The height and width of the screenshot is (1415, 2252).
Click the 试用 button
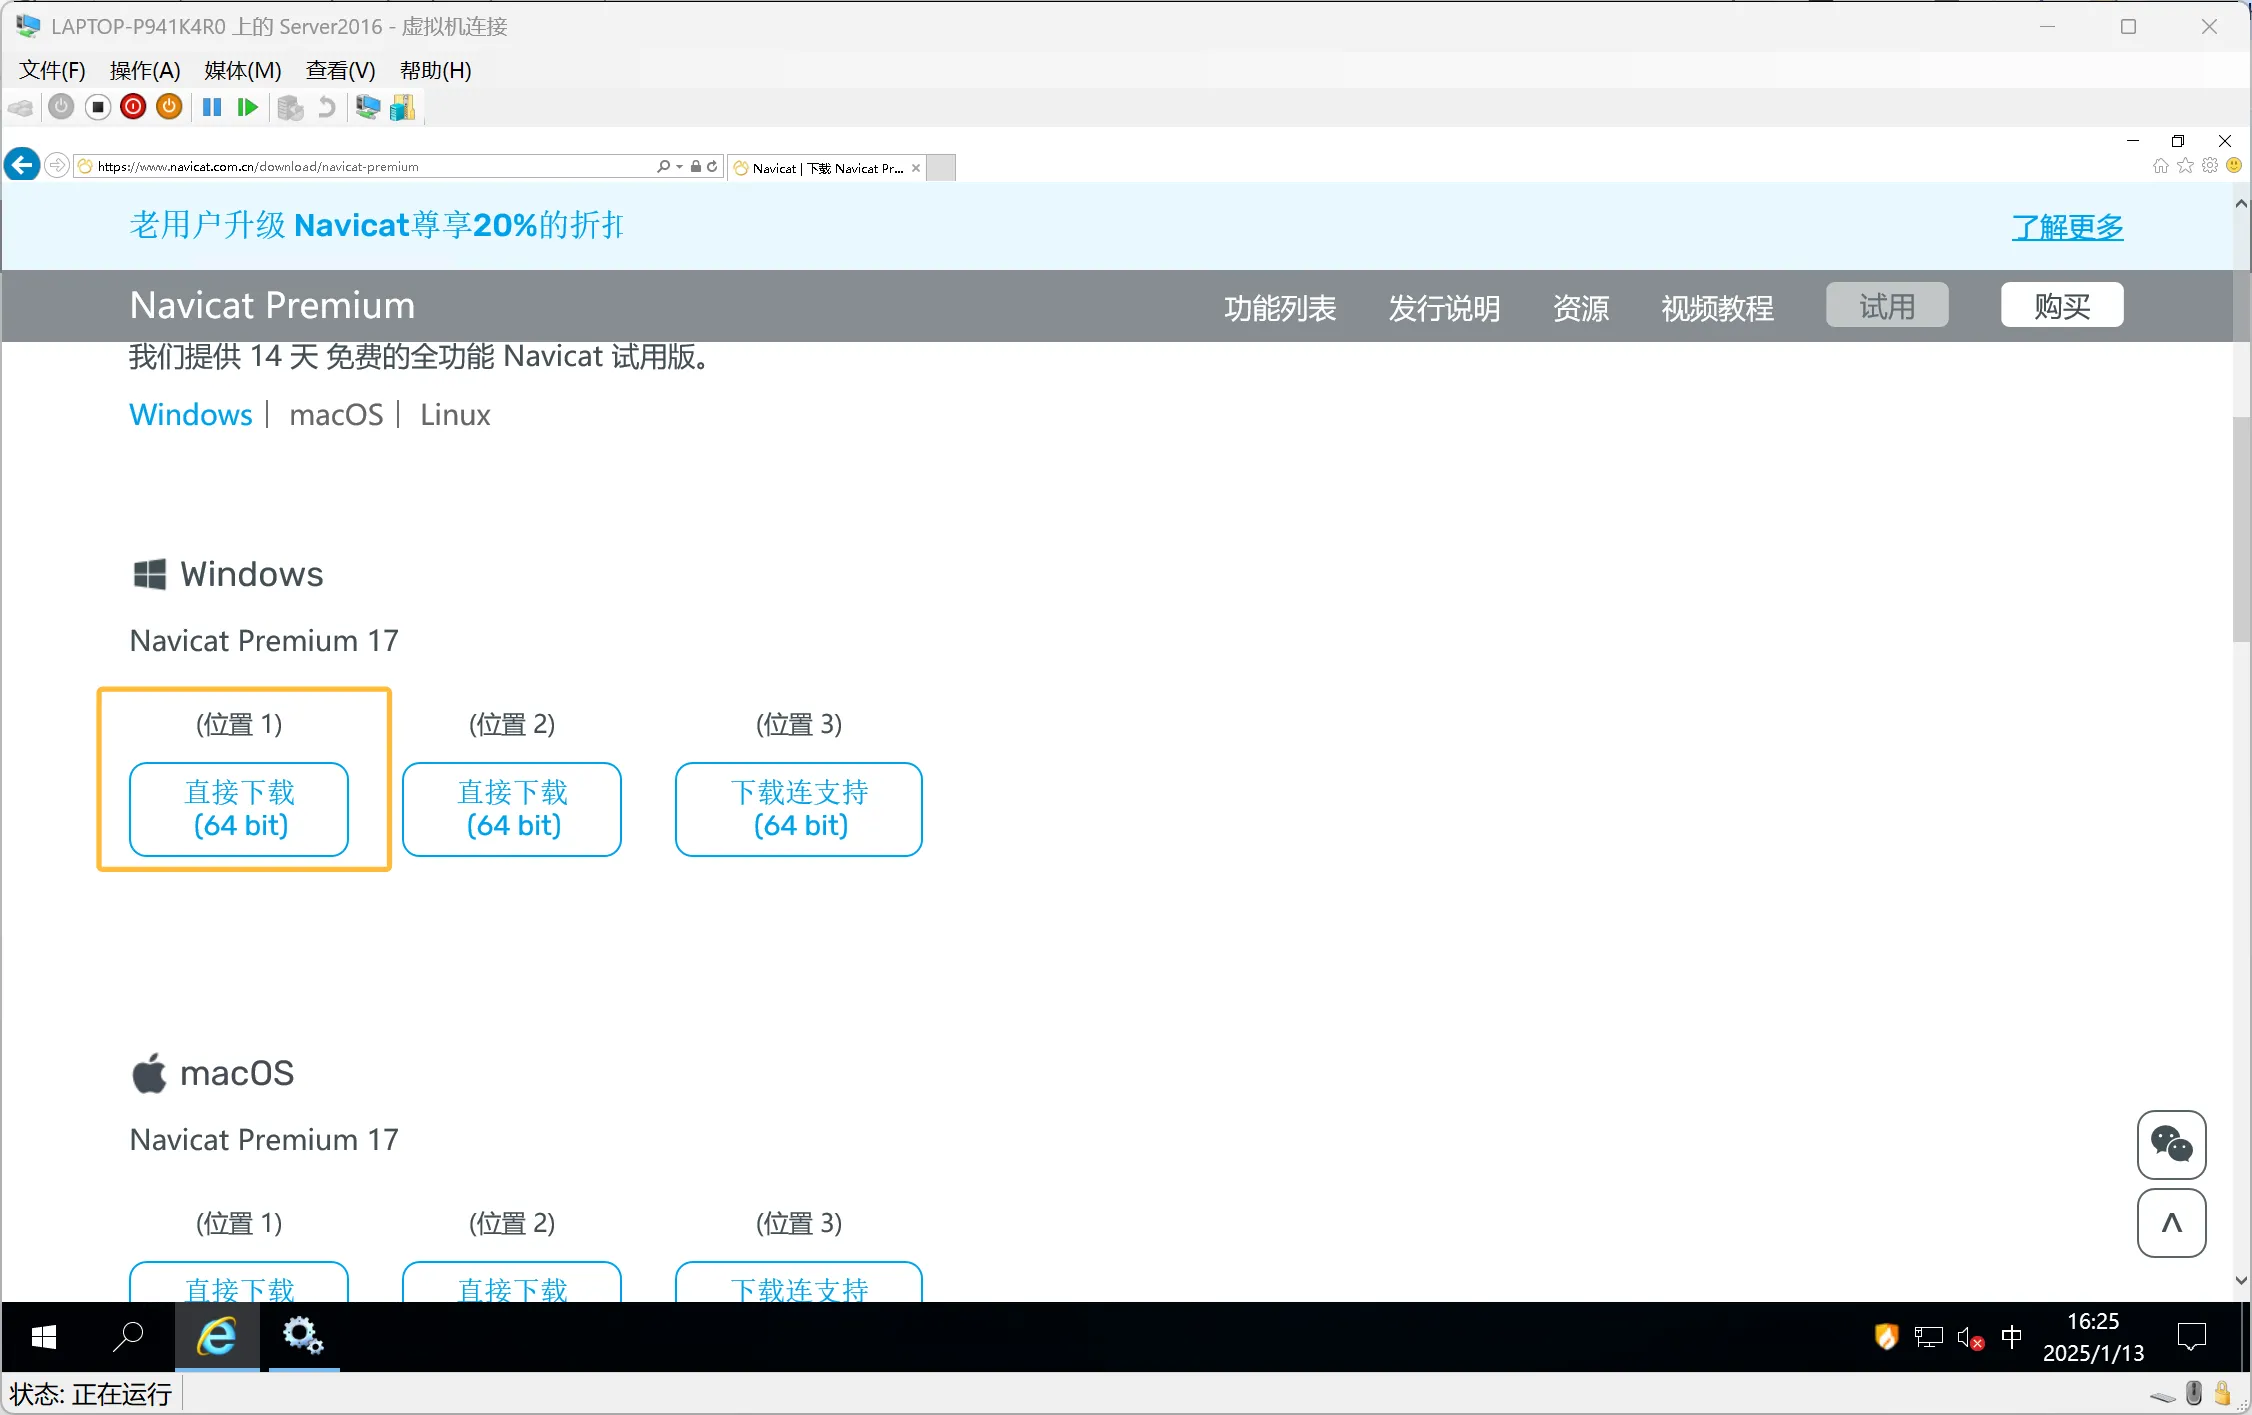pyautogui.click(x=1887, y=305)
